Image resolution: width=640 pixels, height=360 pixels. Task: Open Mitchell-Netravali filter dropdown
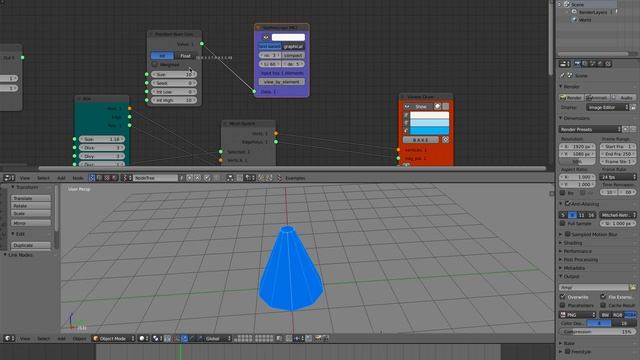[x=618, y=215]
